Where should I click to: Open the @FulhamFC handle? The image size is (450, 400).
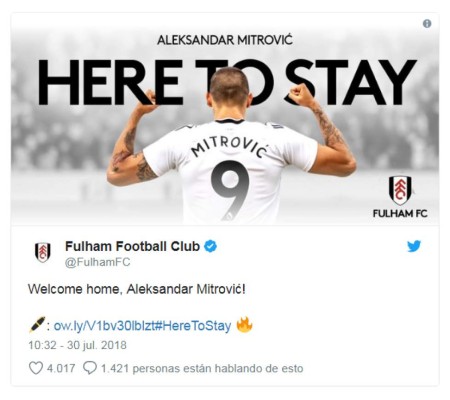pyautogui.click(x=97, y=262)
